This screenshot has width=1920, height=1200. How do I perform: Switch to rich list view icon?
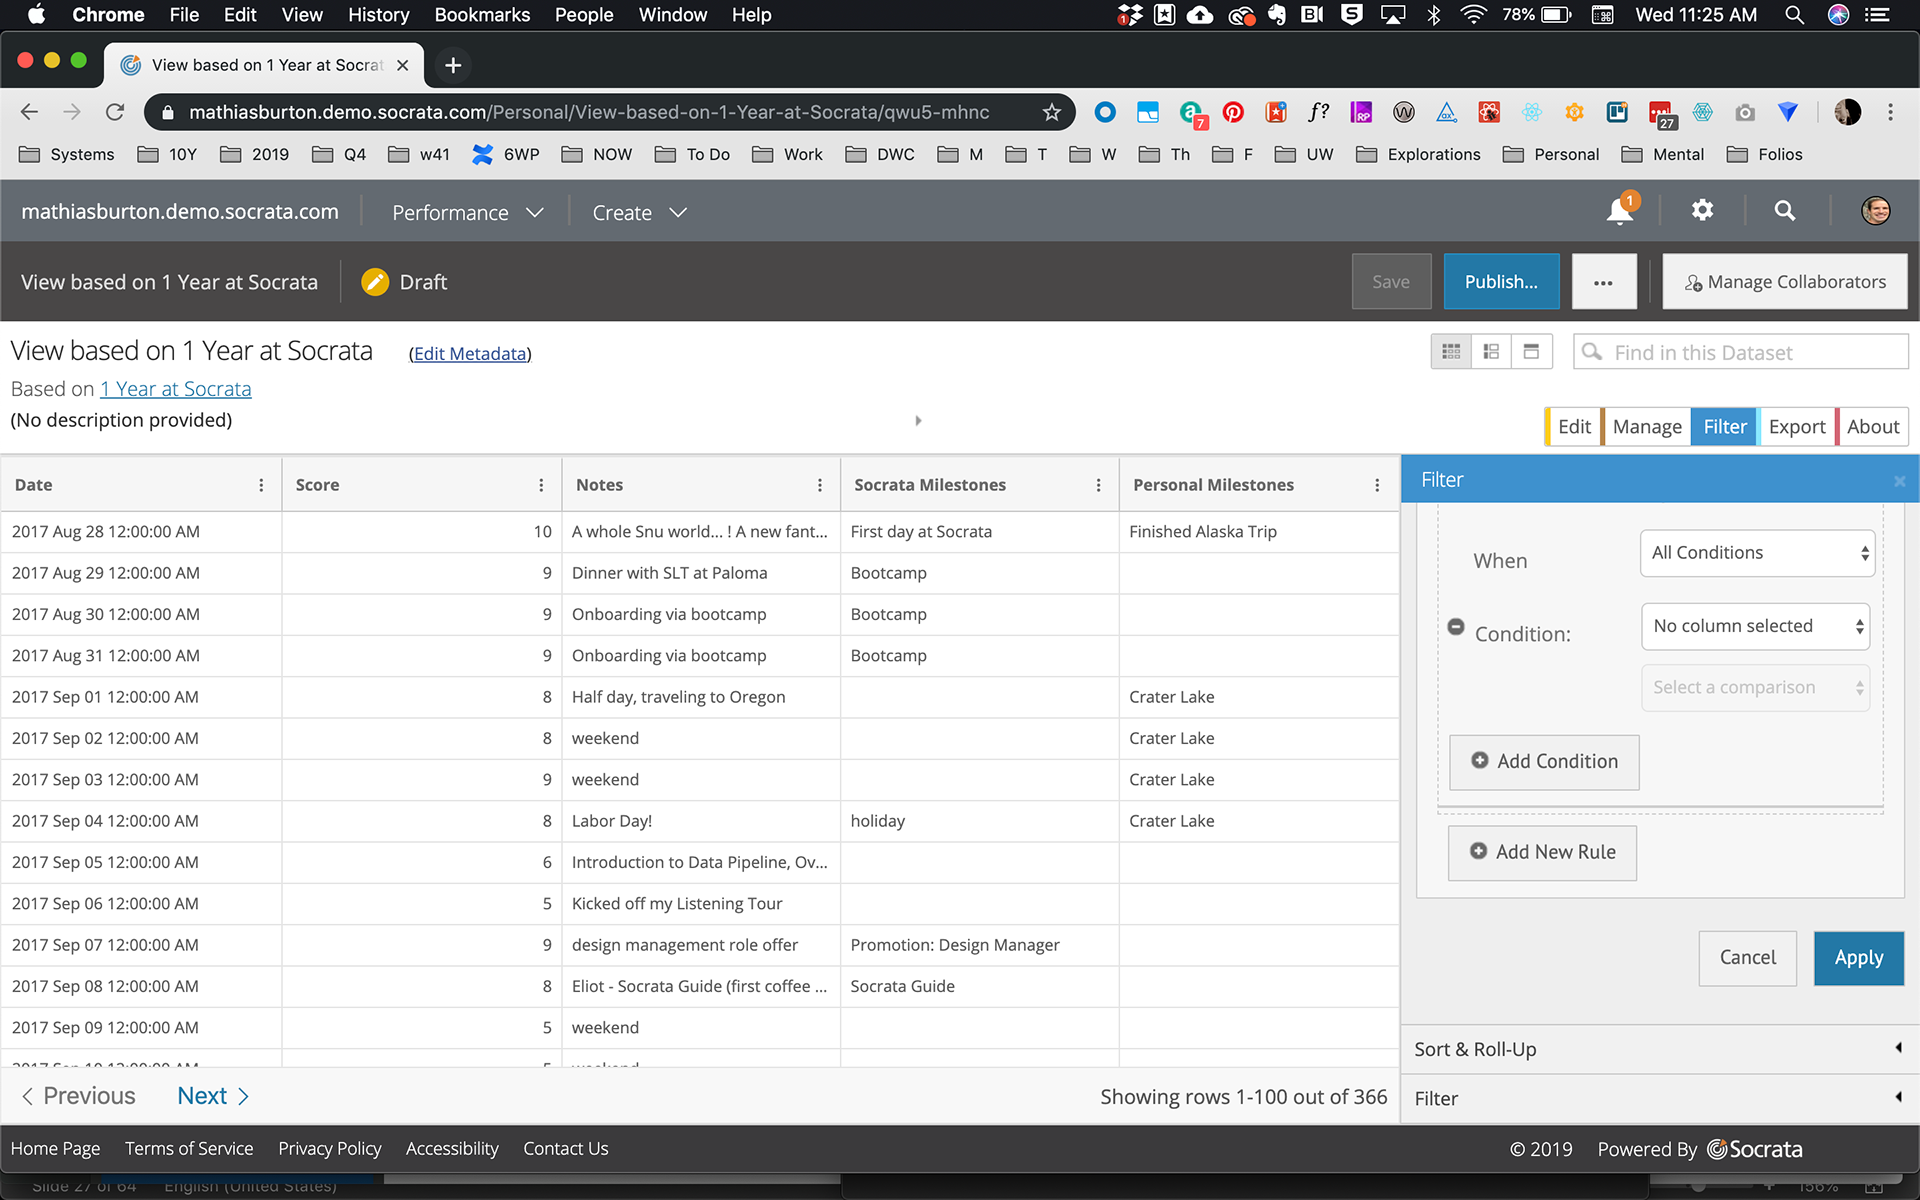pos(1491,351)
